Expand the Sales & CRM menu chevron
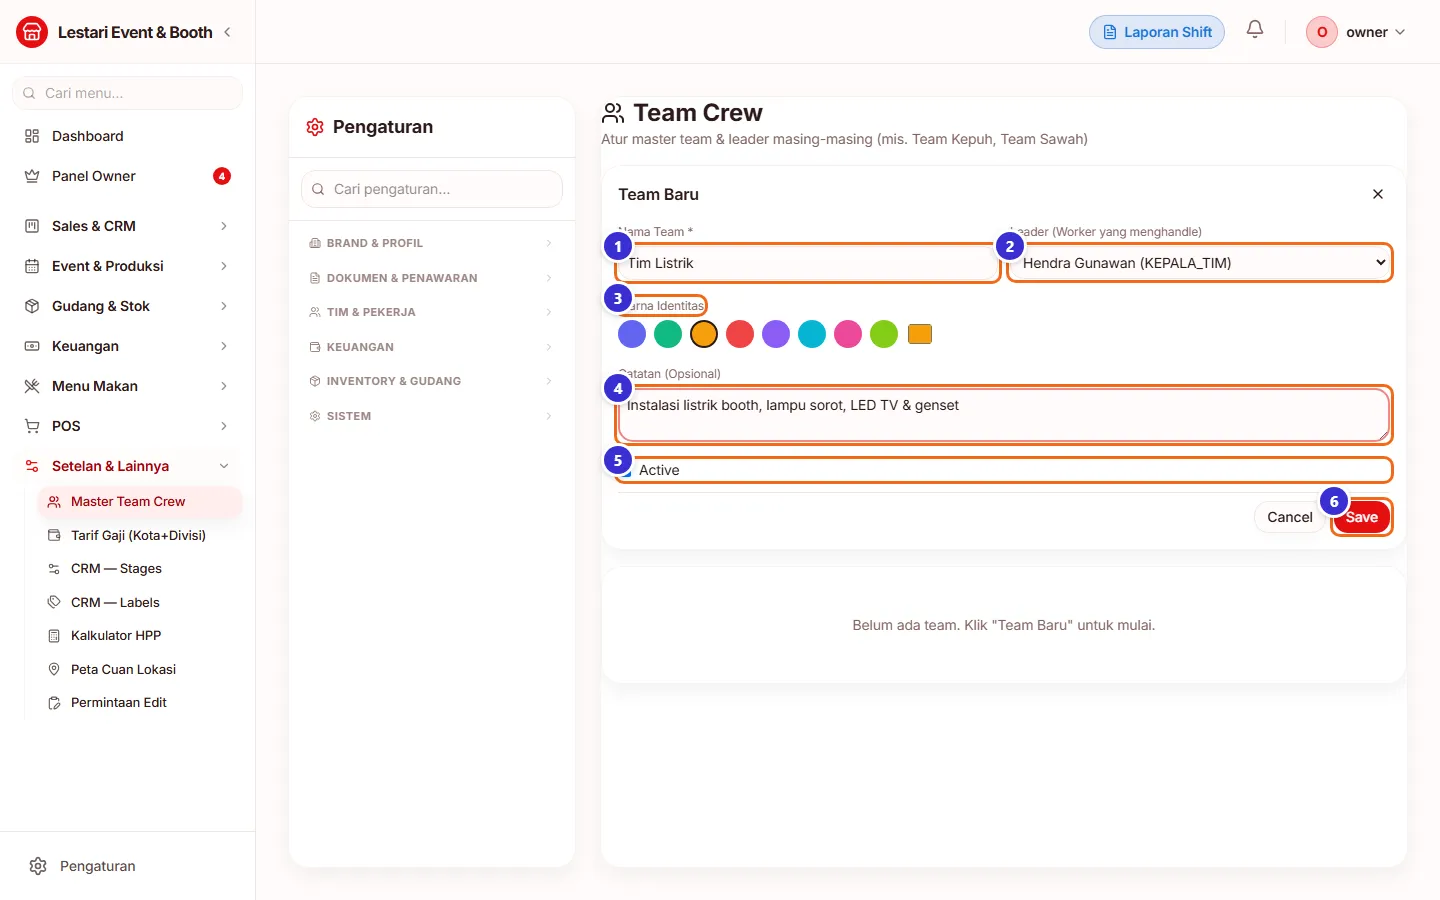The height and width of the screenshot is (900, 1440). (x=224, y=226)
